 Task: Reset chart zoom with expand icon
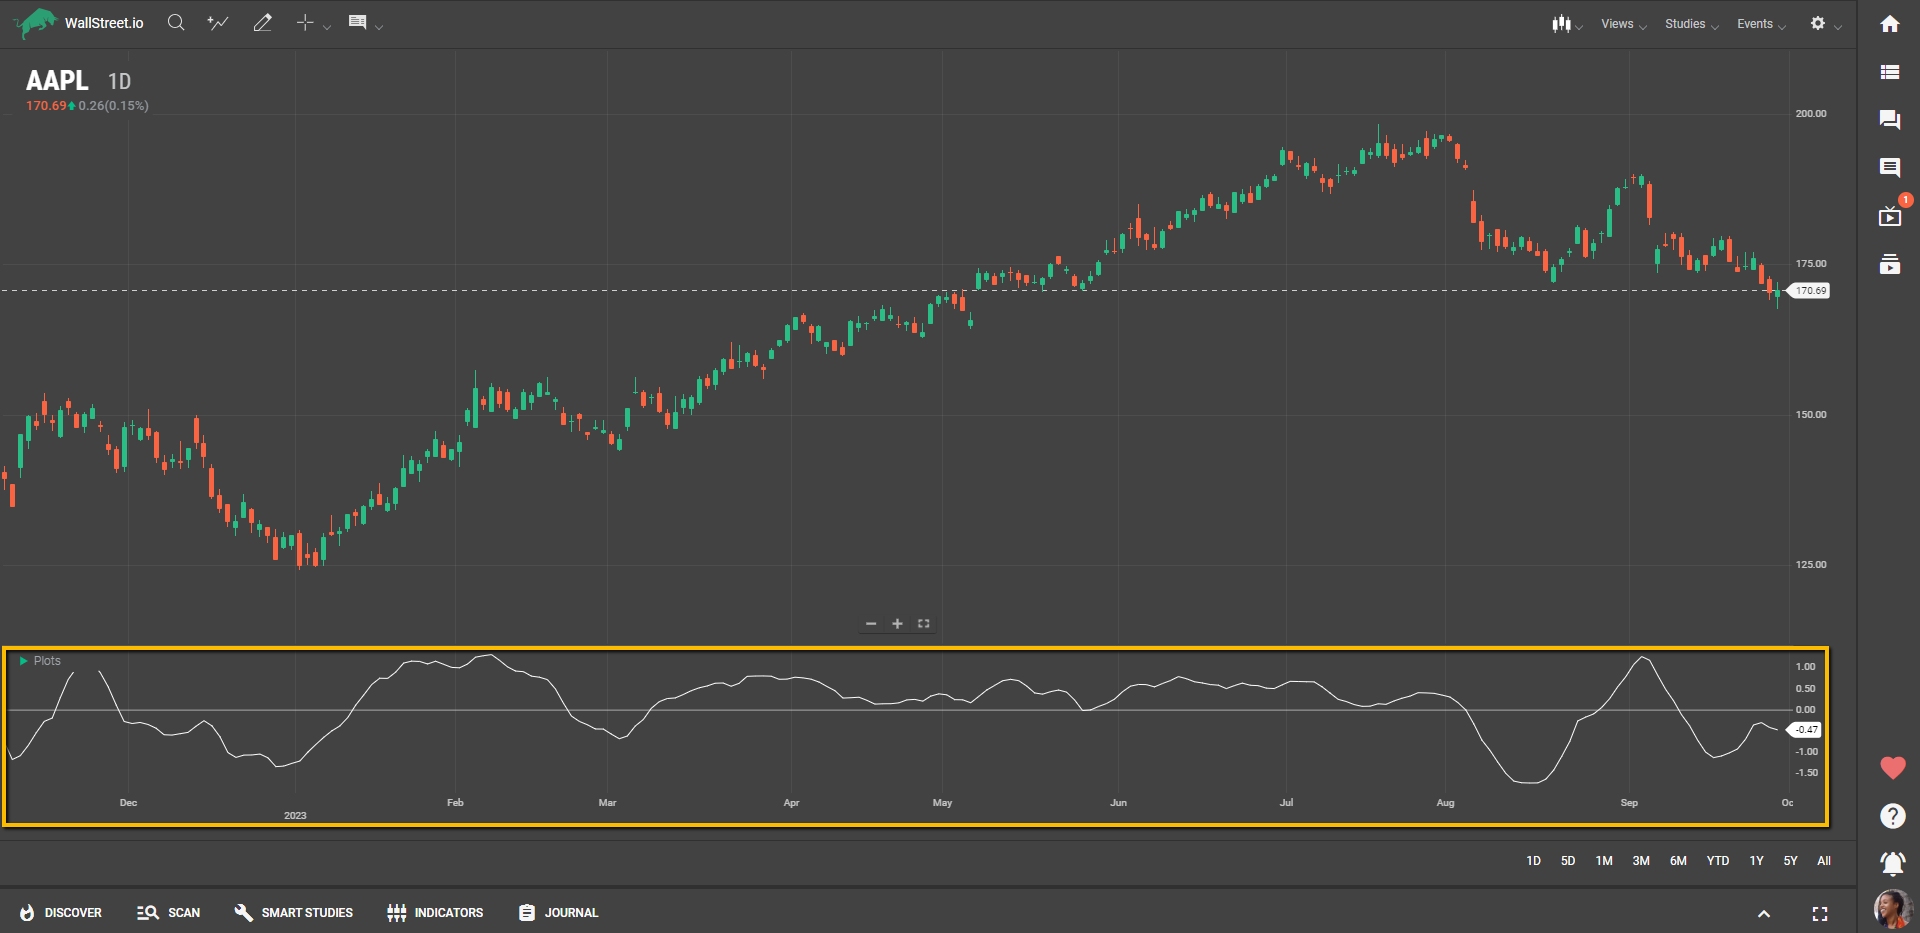click(924, 624)
